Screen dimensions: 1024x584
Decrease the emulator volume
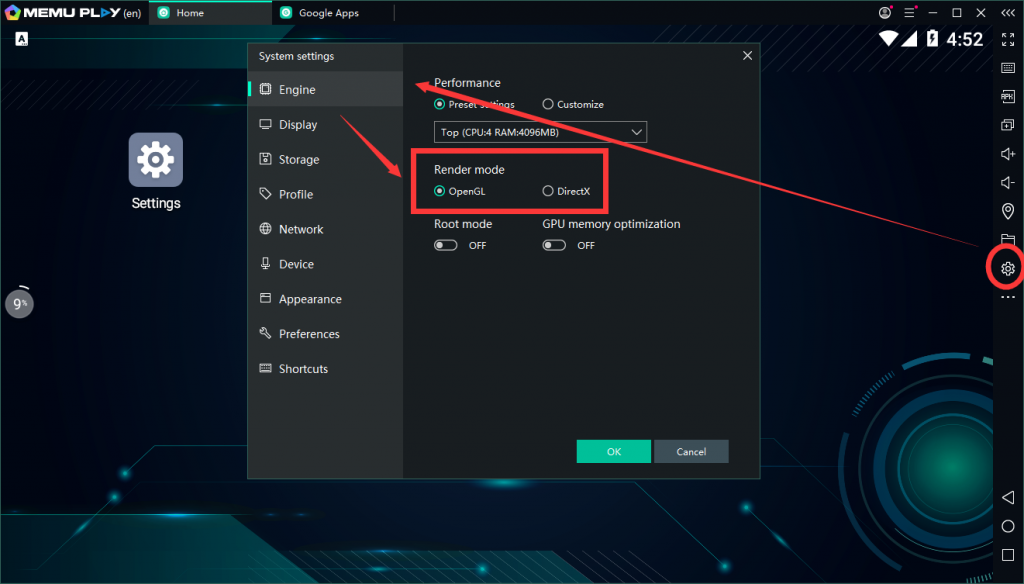(1007, 182)
